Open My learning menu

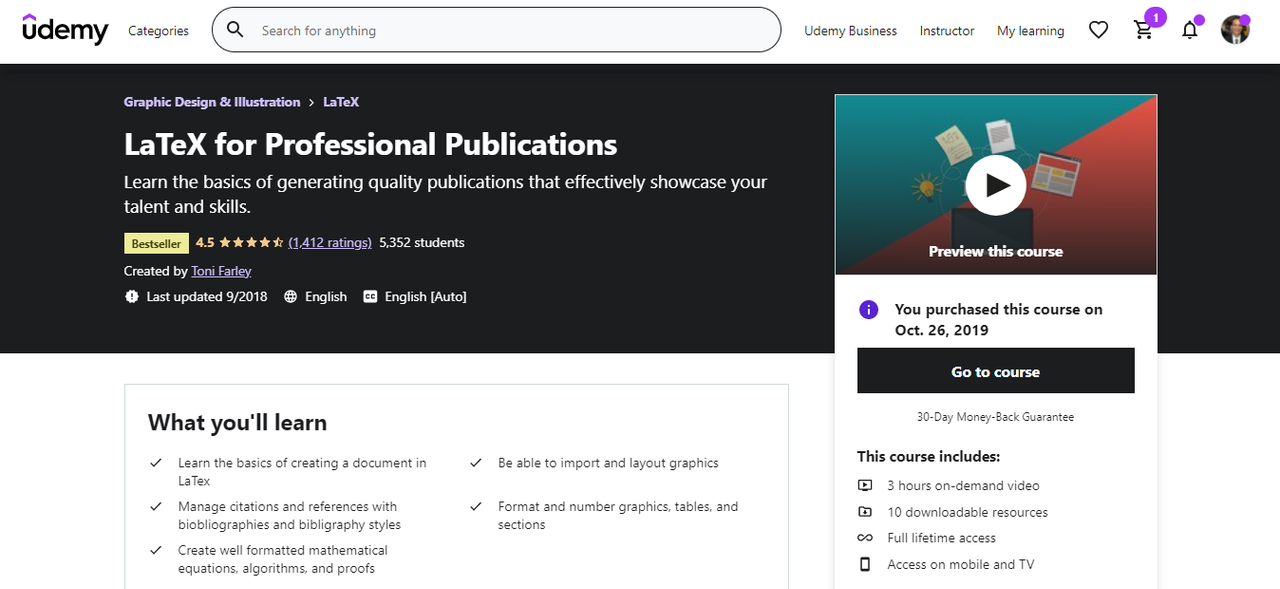click(1030, 31)
